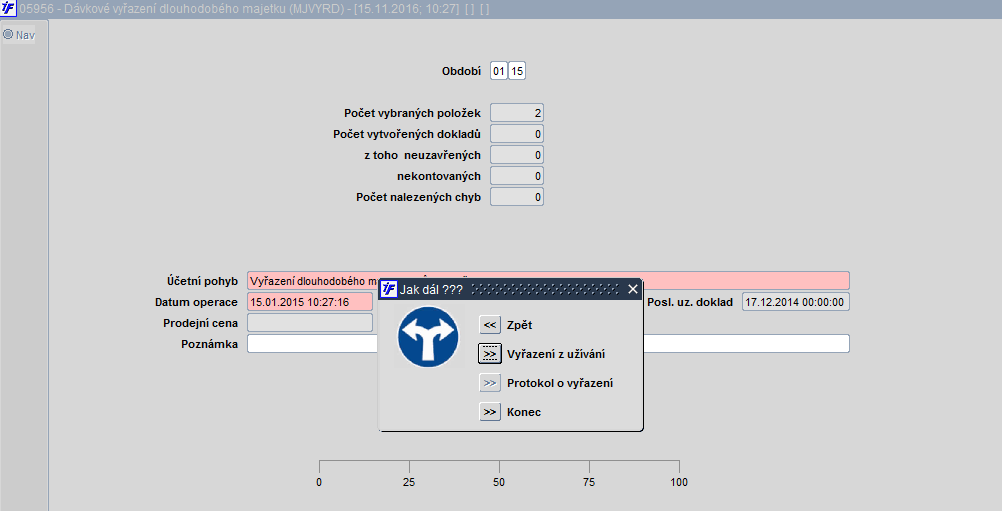Click the Počet vybraných položek field
The image size is (1002, 511).
coord(517,113)
